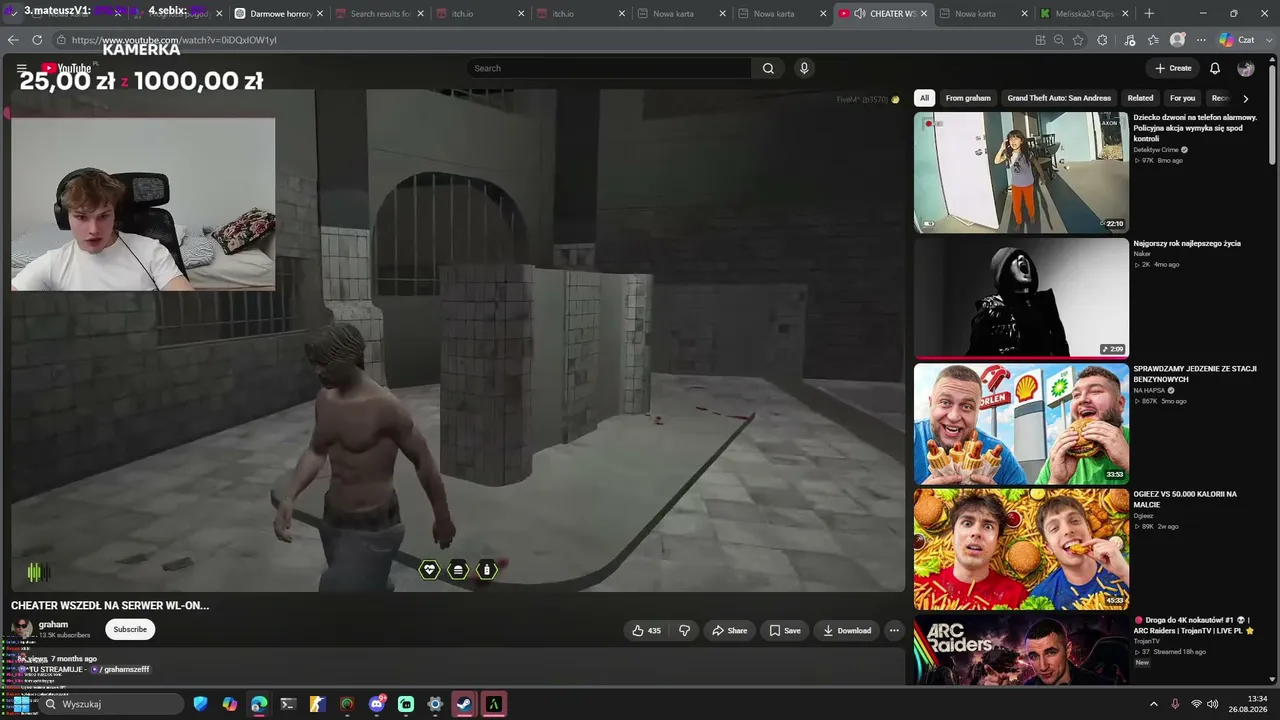Open a new browser tab with plus
The height and width of the screenshot is (720, 1280).
pyautogui.click(x=1149, y=13)
